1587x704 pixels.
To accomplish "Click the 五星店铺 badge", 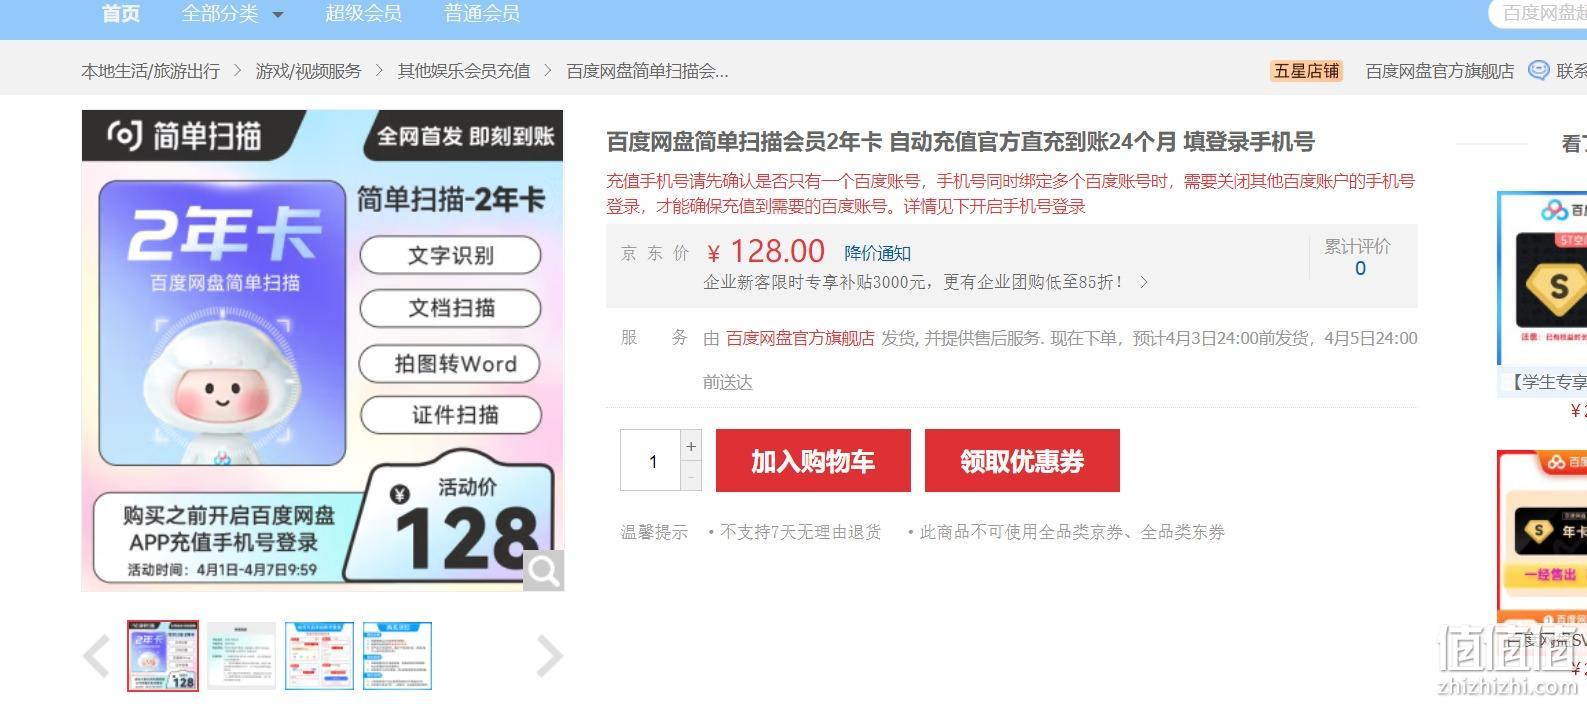I will click(x=1306, y=71).
